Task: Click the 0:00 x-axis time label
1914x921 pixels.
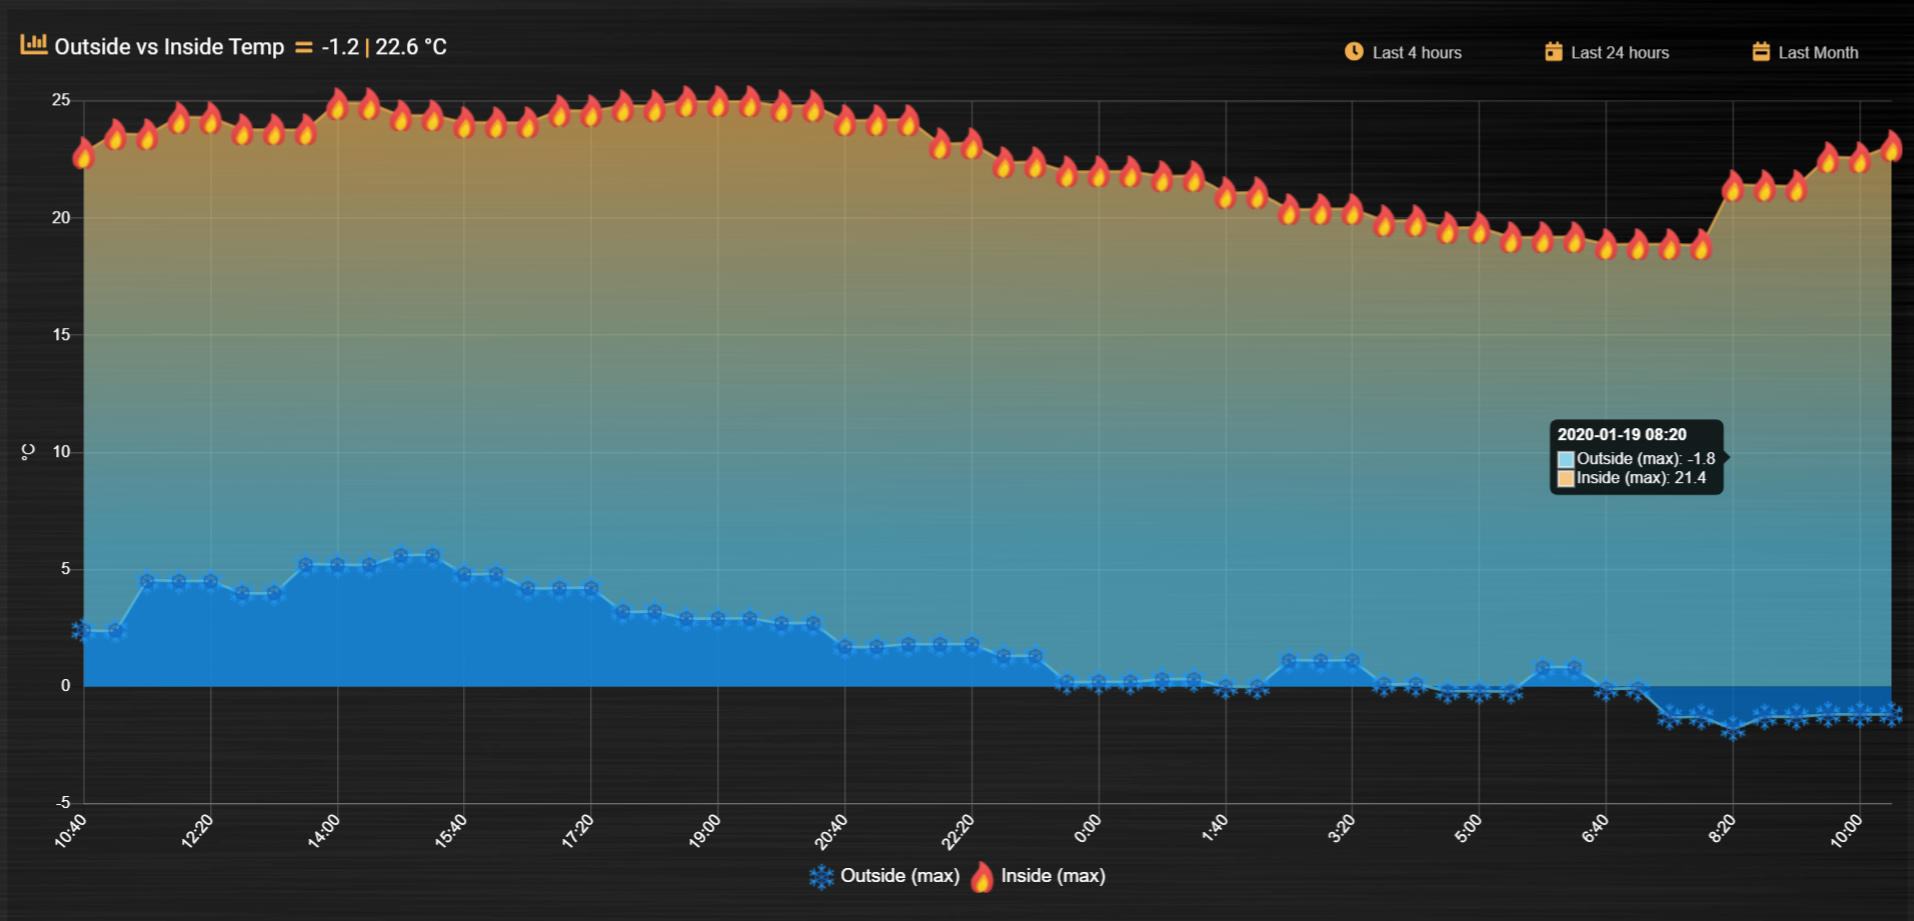Action: point(1088,829)
